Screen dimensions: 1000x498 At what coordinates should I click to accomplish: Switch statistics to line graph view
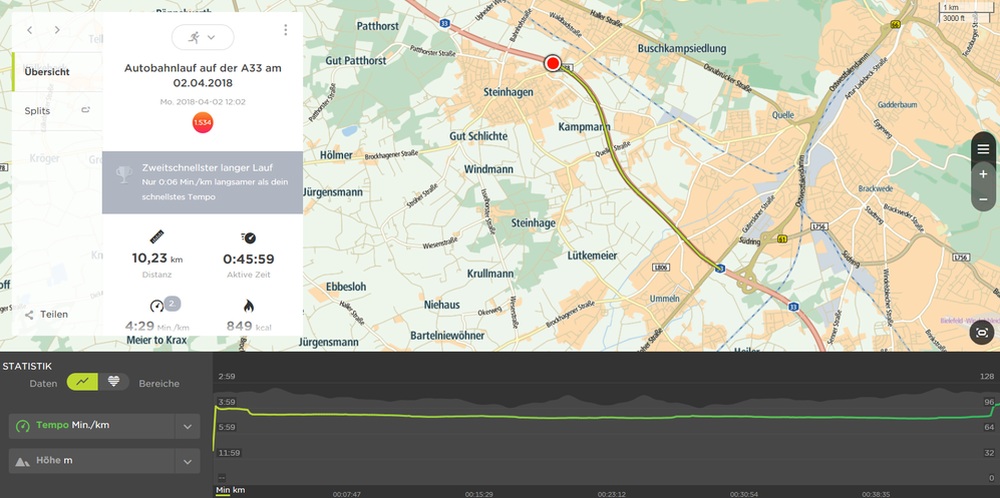point(82,382)
